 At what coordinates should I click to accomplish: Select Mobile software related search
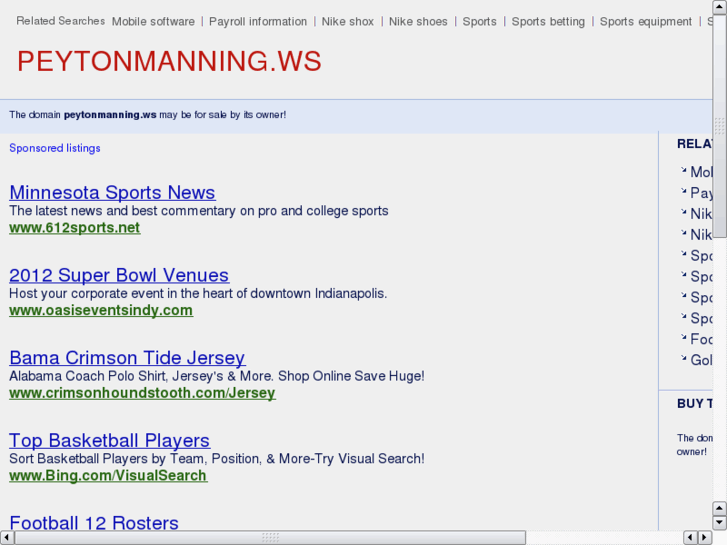pyautogui.click(x=153, y=22)
